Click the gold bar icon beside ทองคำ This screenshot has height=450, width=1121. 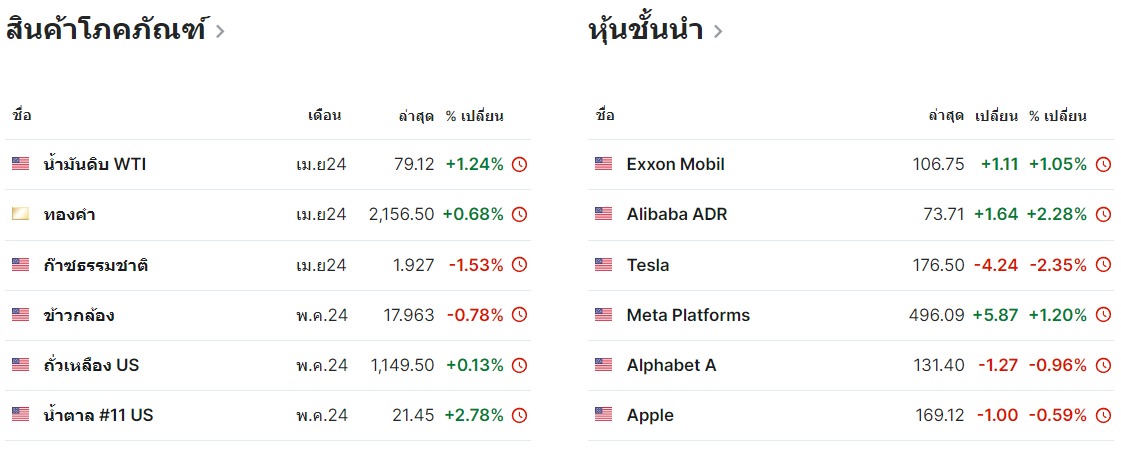coord(21,214)
